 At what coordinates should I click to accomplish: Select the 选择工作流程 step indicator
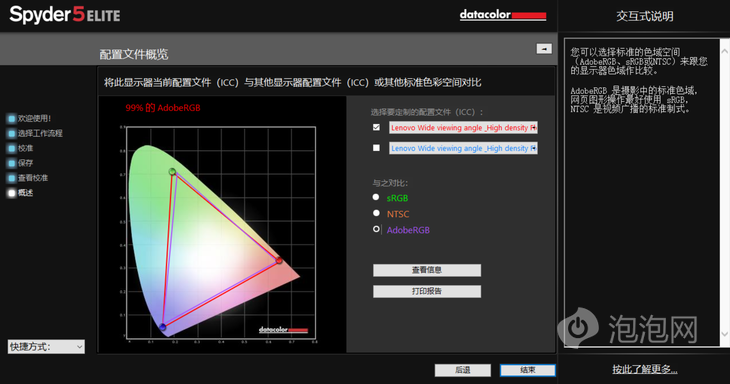(x=12, y=133)
